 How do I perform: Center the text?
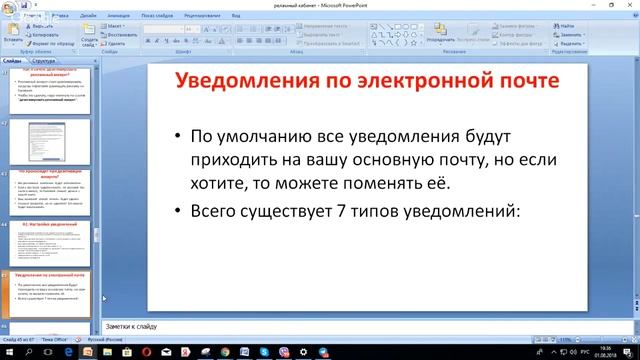click(x=250, y=41)
